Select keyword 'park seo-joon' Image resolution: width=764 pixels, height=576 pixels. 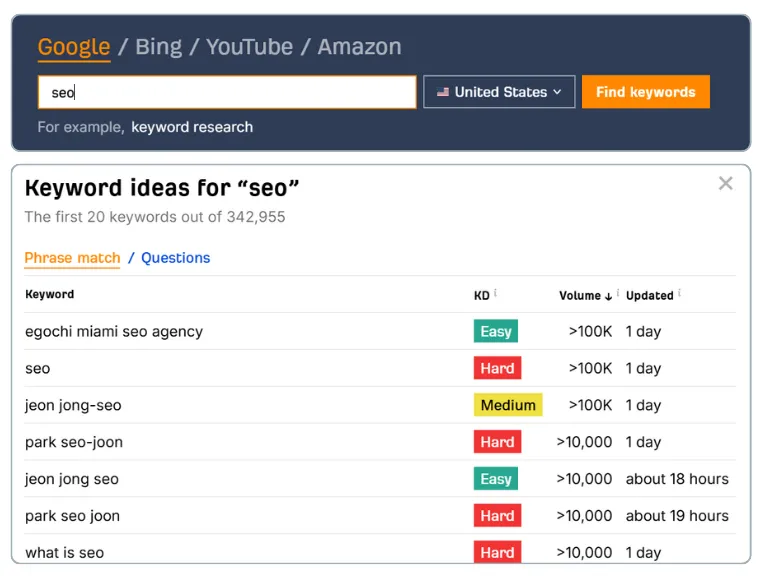74,442
